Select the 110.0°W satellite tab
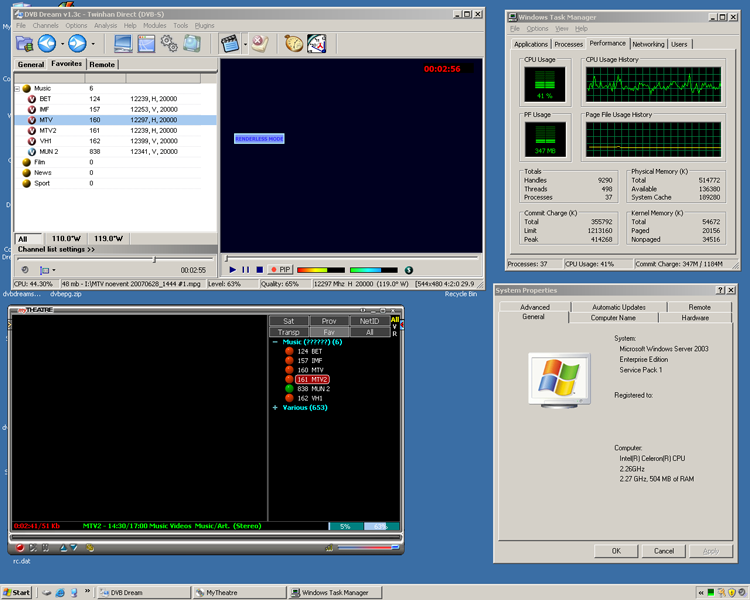750x600 pixels. [x=66, y=238]
